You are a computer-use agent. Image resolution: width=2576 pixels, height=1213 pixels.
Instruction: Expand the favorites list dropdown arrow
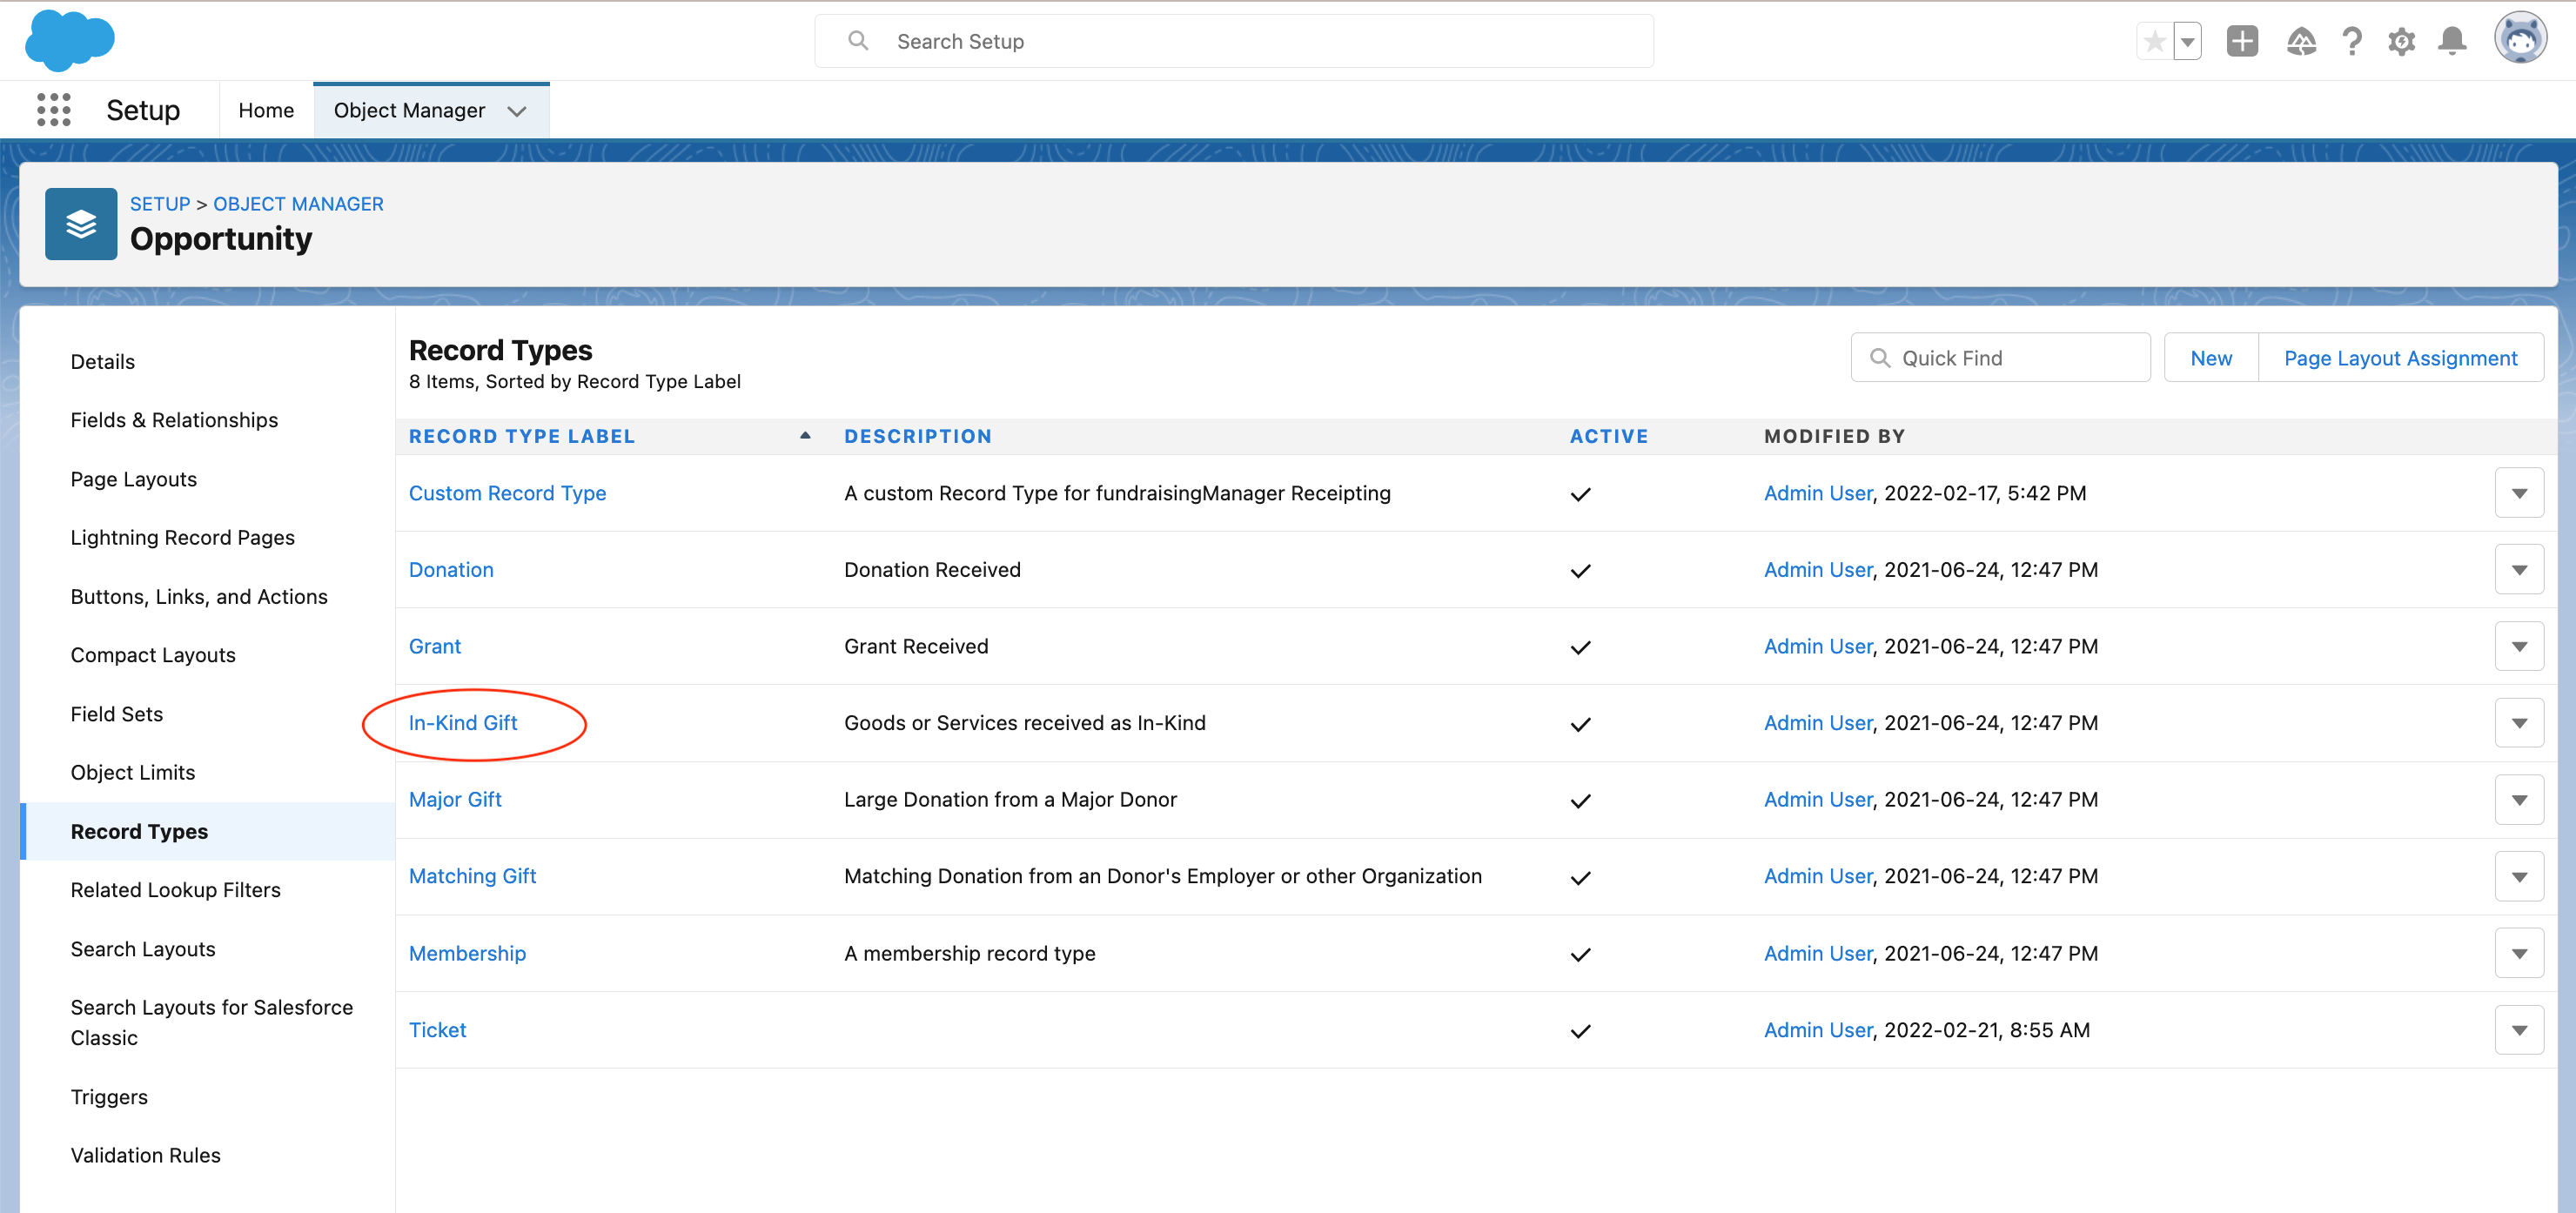[x=2187, y=42]
